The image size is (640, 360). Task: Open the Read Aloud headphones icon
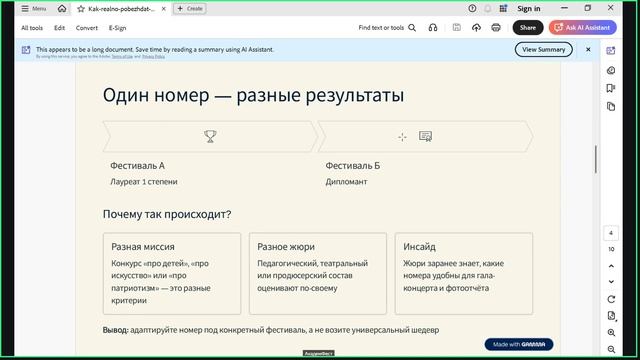pyautogui.click(x=433, y=28)
